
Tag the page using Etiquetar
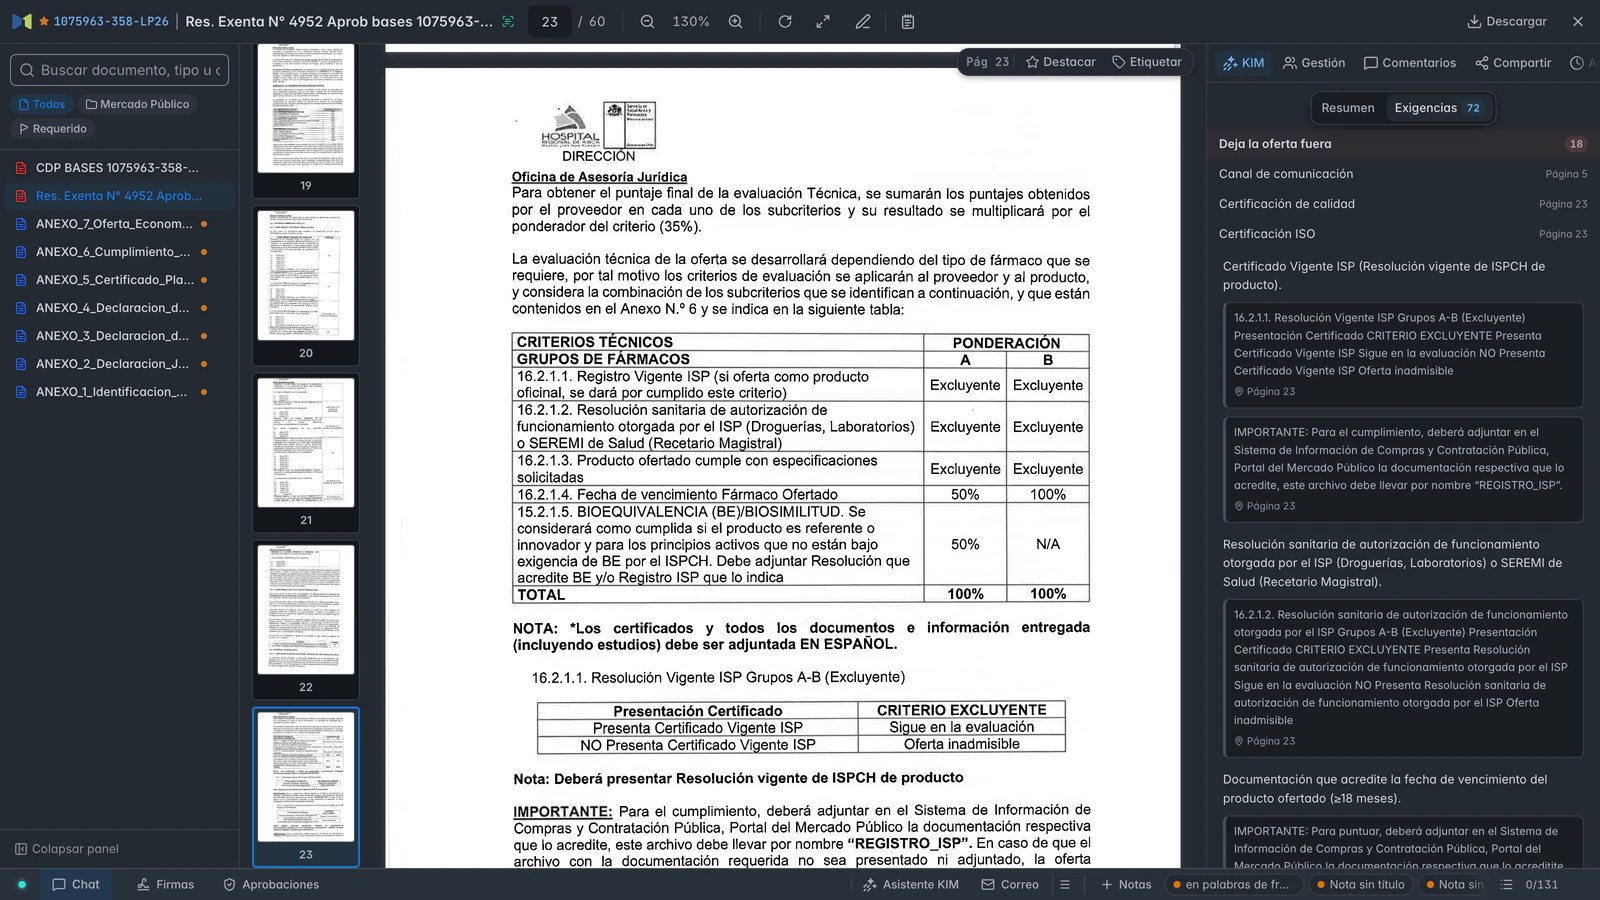pos(1147,62)
